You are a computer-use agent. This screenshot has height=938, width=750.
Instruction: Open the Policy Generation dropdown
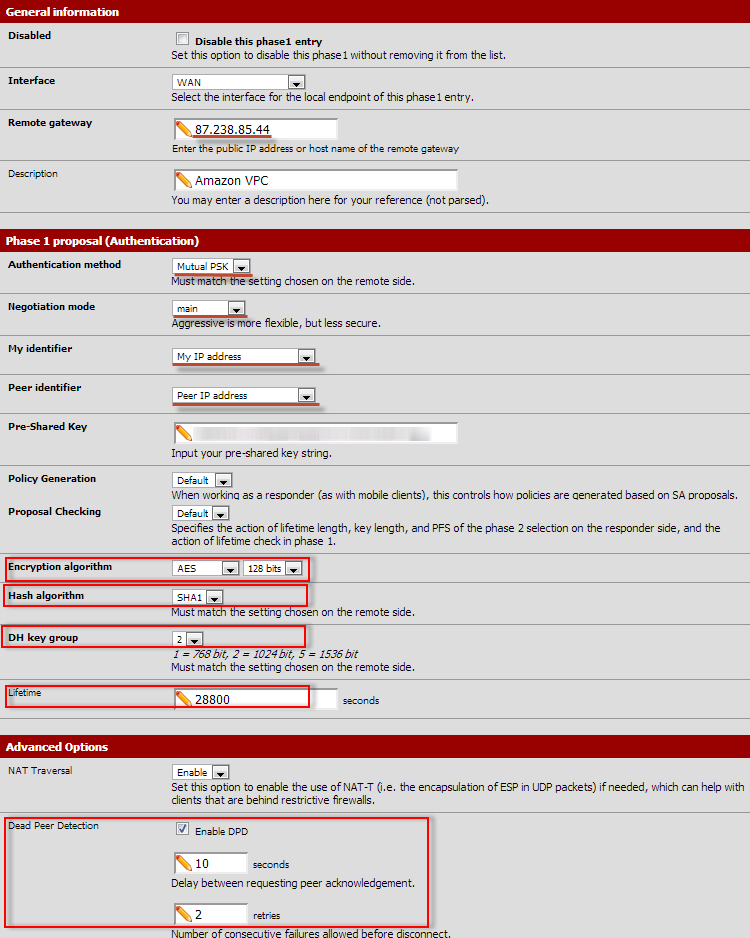pos(202,480)
